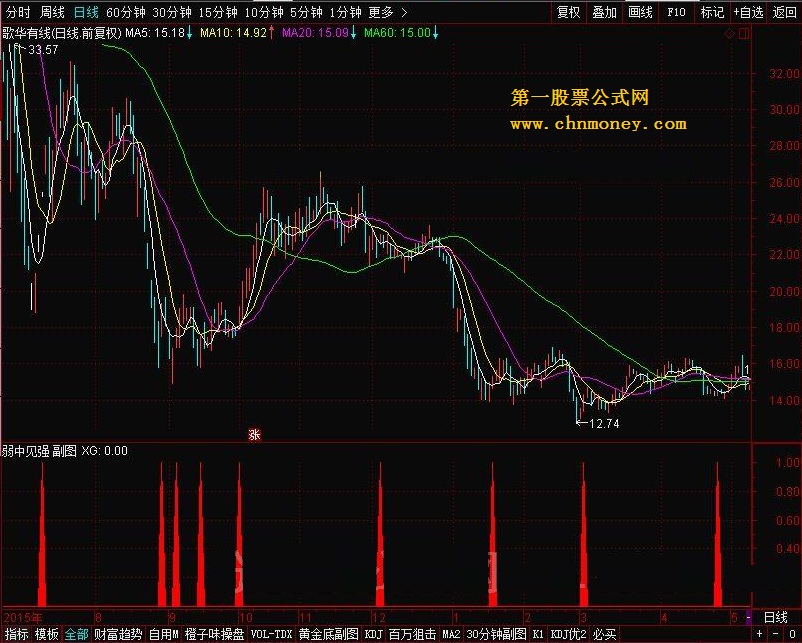Click the 弱中见强 副图 indicator name

39,451
